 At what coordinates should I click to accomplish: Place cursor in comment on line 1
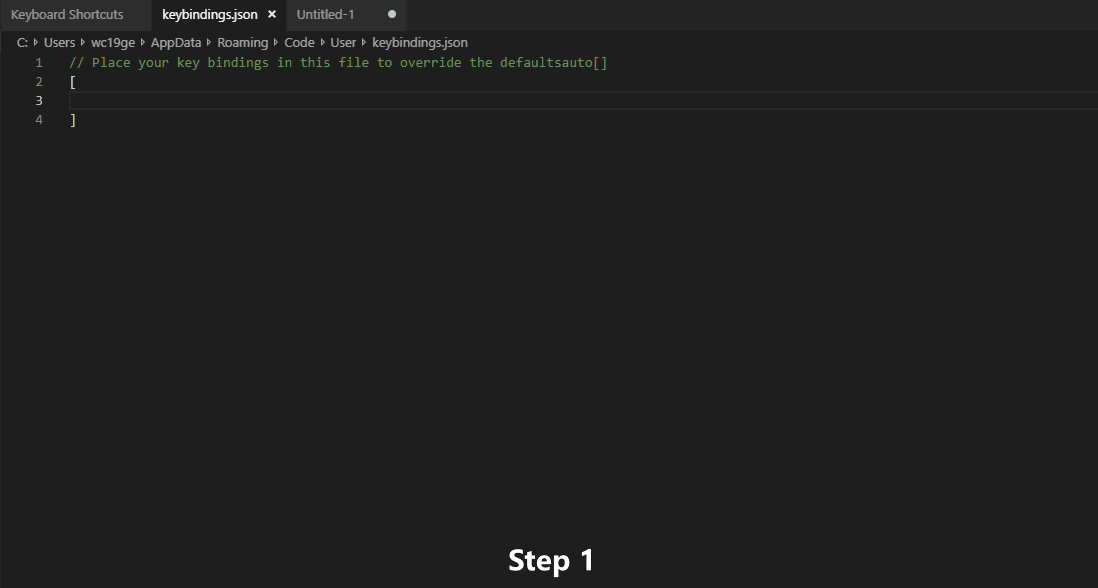pos(338,63)
